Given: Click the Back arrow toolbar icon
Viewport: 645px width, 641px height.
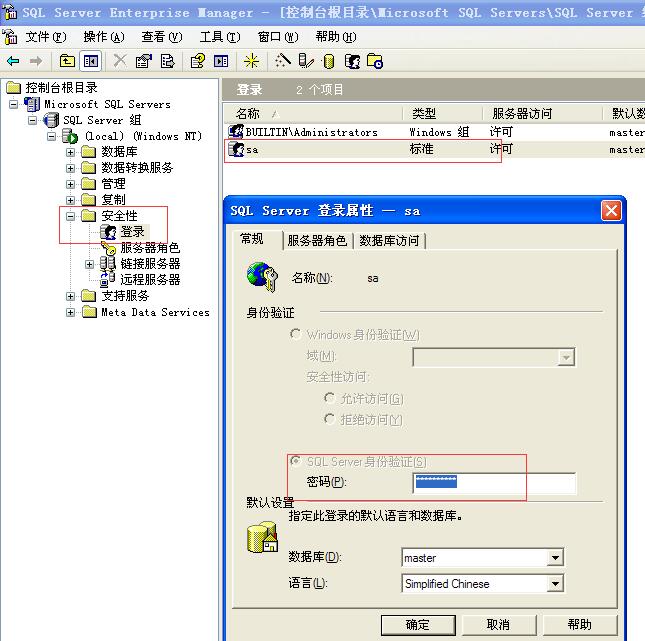Looking at the screenshot, I should coord(13,61).
